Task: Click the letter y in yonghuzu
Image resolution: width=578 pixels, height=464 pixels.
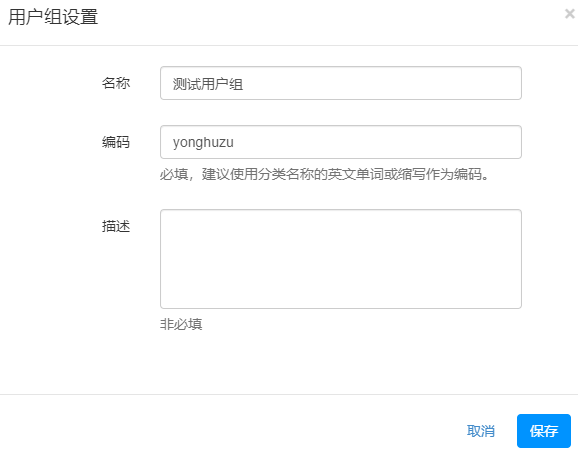Action: [176, 143]
